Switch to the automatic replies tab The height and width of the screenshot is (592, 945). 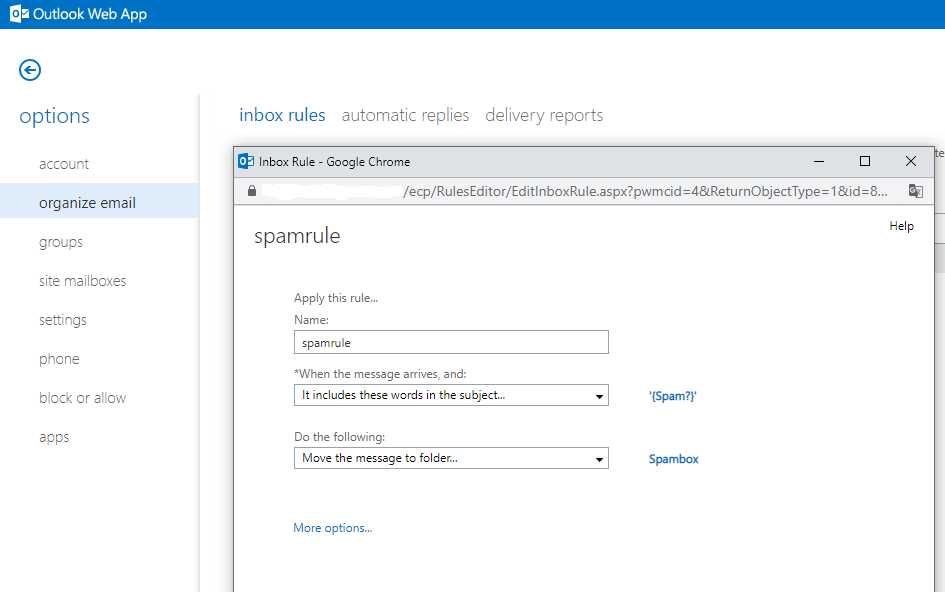click(x=405, y=115)
